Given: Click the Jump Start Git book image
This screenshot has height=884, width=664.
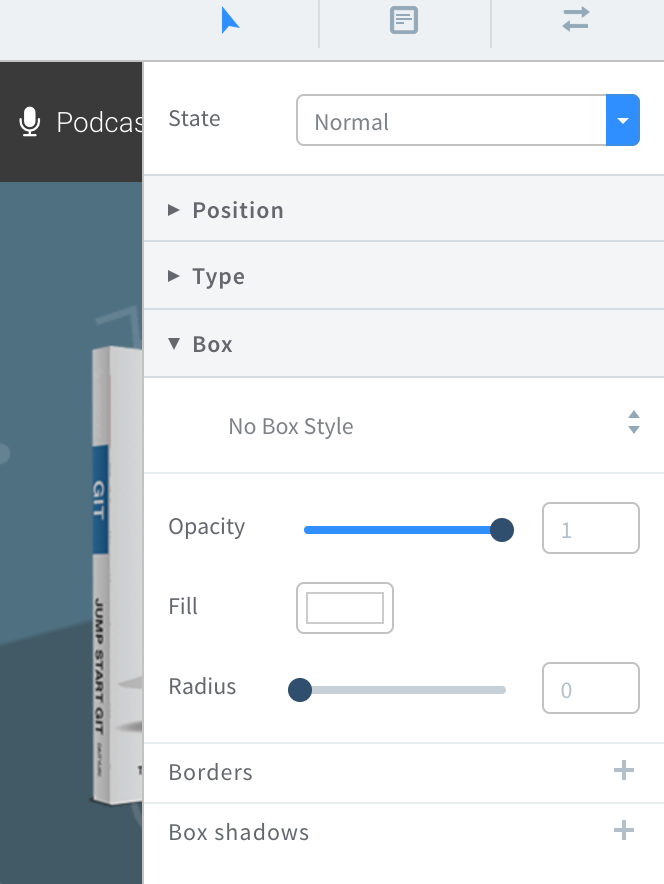Looking at the screenshot, I should point(117,574).
